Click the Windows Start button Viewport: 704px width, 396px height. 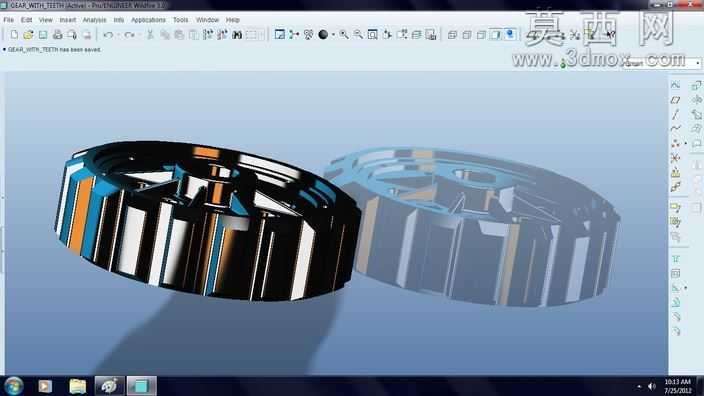pyautogui.click(x=13, y=386)
